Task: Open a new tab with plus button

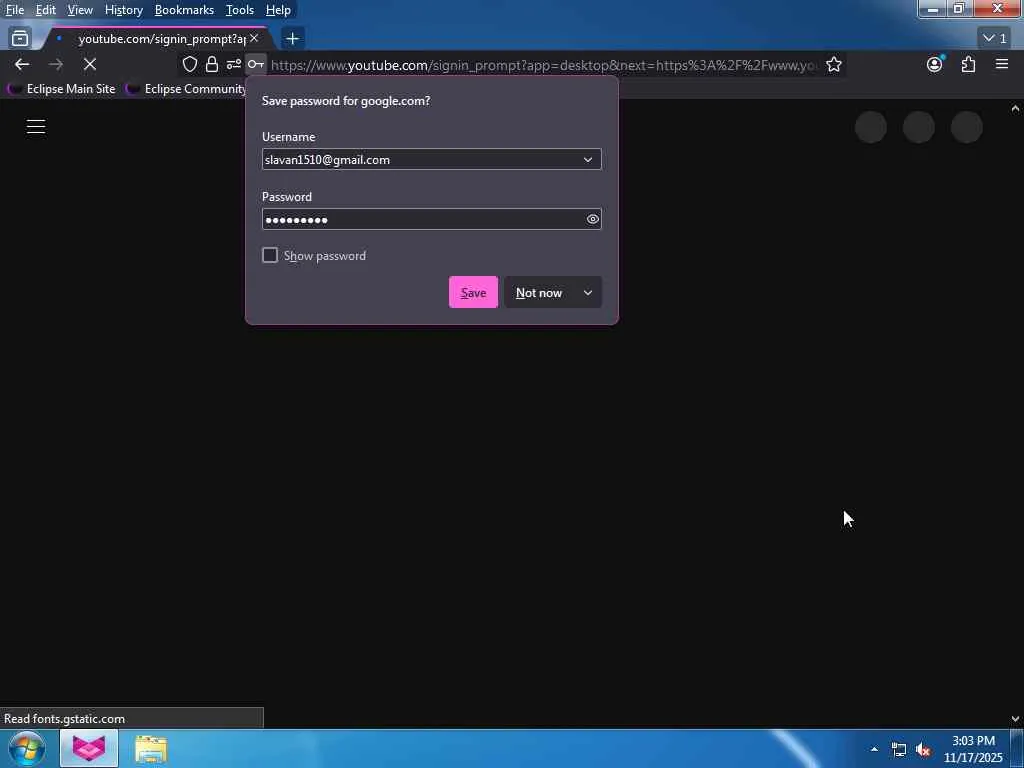Action: (292, 39)
